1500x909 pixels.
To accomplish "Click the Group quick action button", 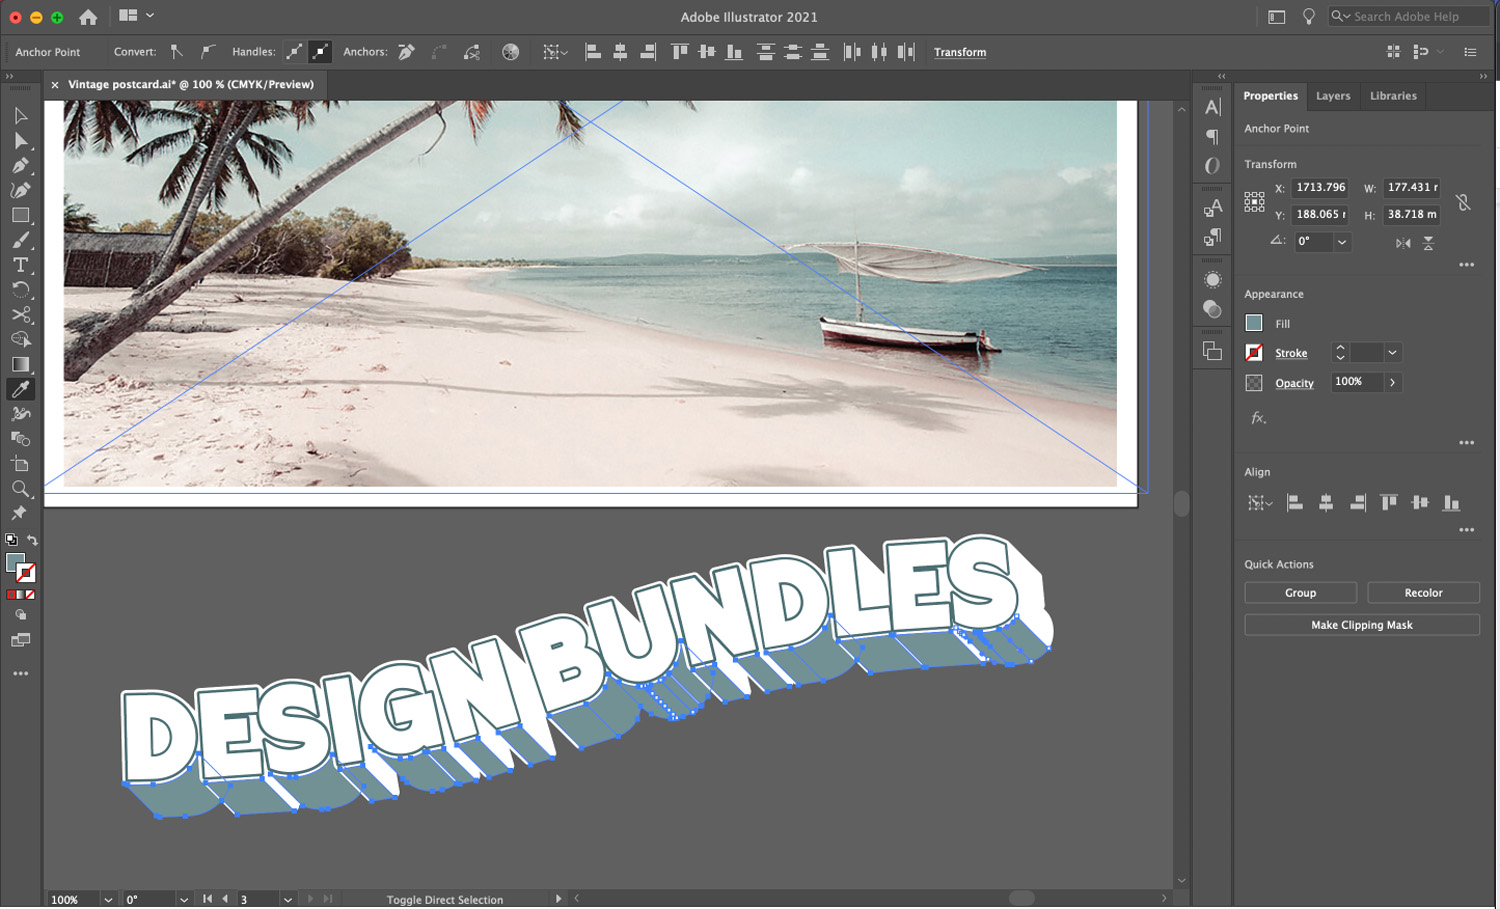I will coord(1300,593).
